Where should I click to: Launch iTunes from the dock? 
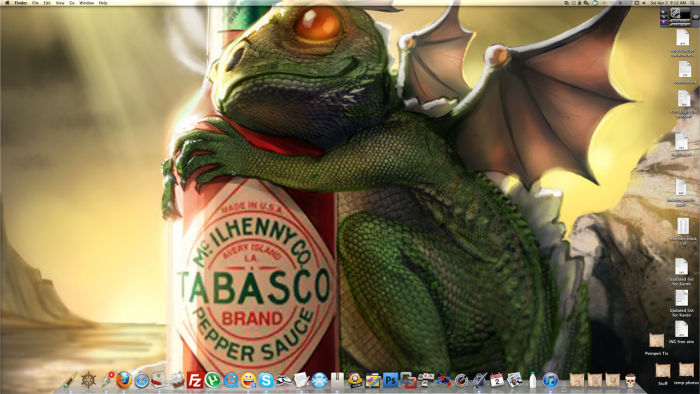pyautogui.click(x=550, y=381)
